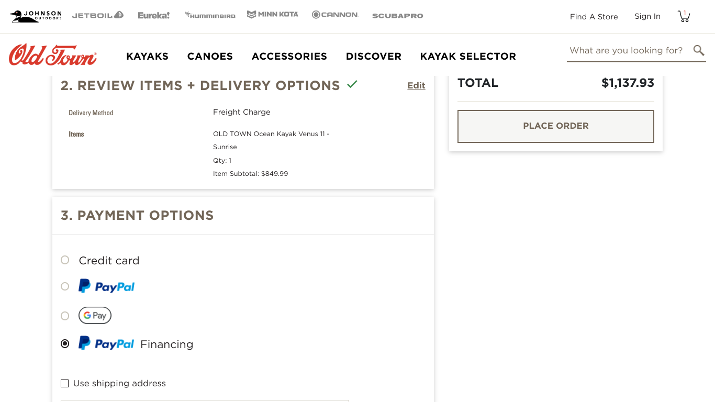The height and width of the screenshot is (402, 715).
Task: Click the PayPal logo option
Action: (x=107, y=286)
